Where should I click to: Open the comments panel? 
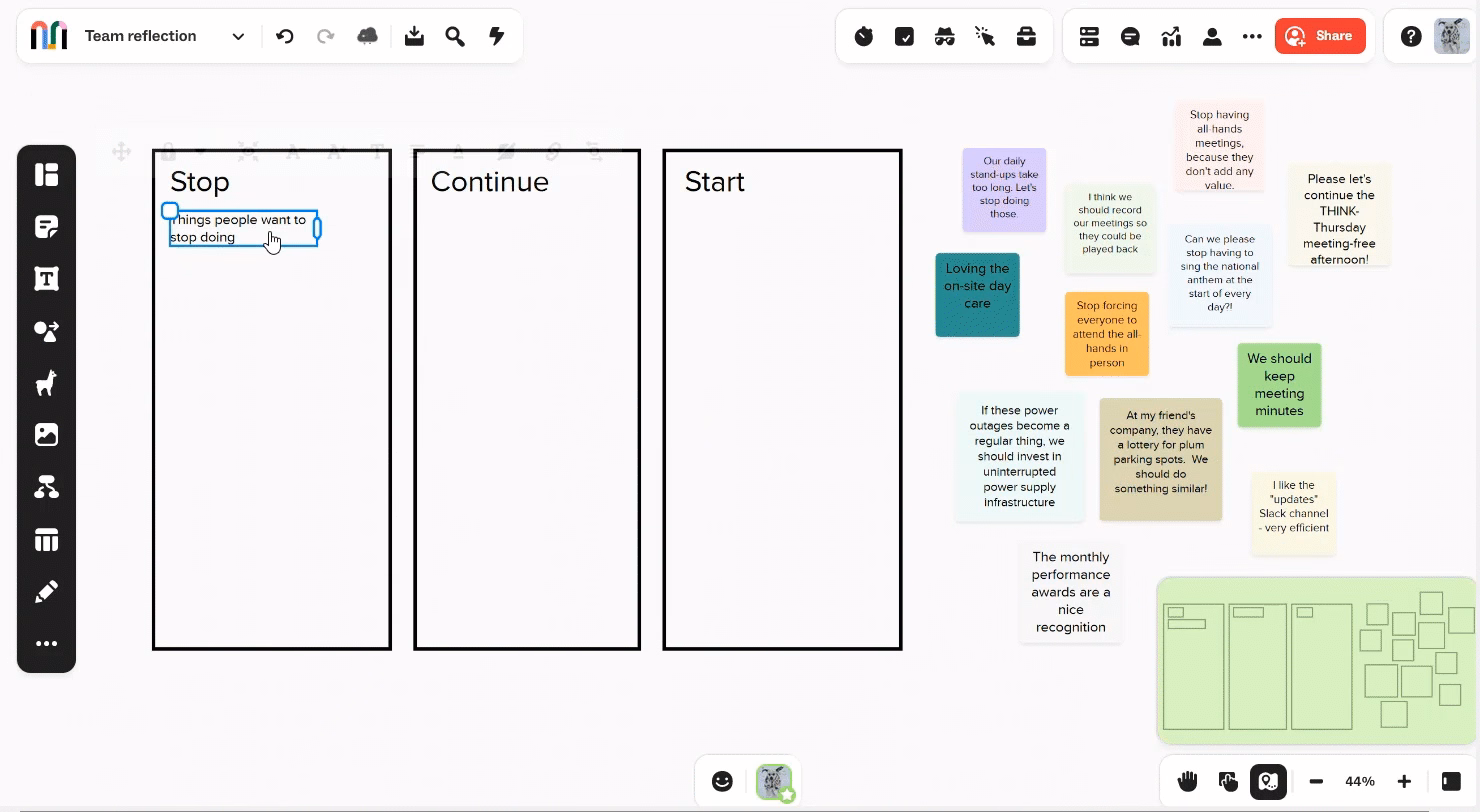1130,37
